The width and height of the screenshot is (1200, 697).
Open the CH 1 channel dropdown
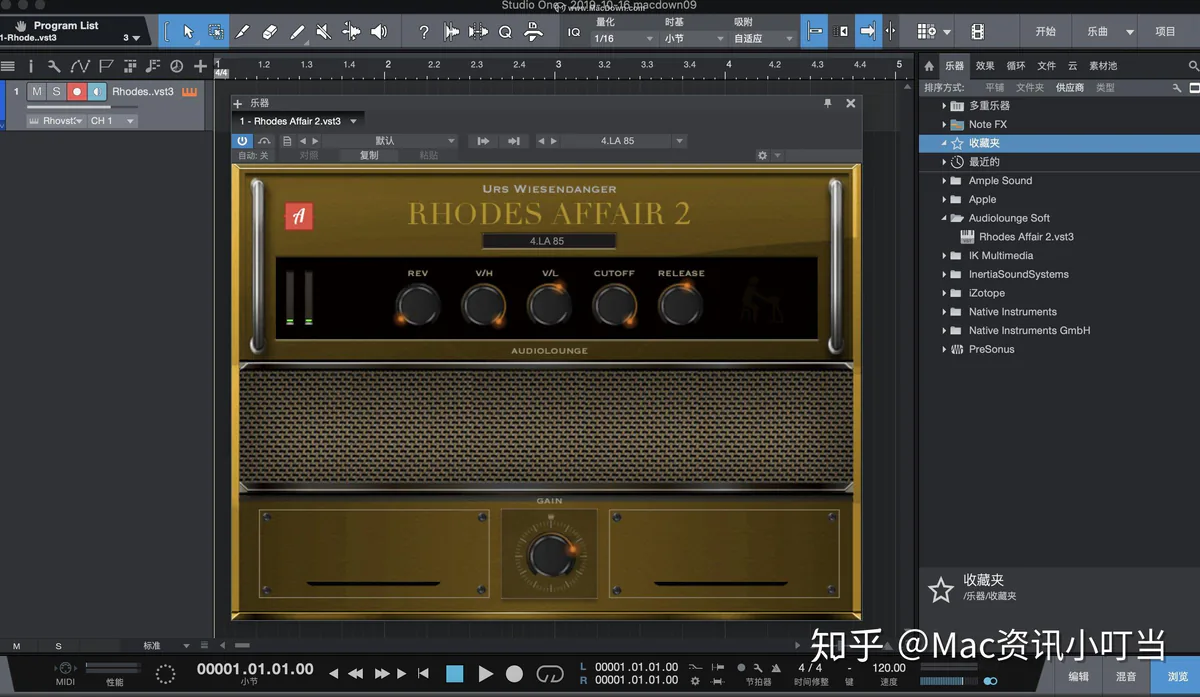click(111, 121)
